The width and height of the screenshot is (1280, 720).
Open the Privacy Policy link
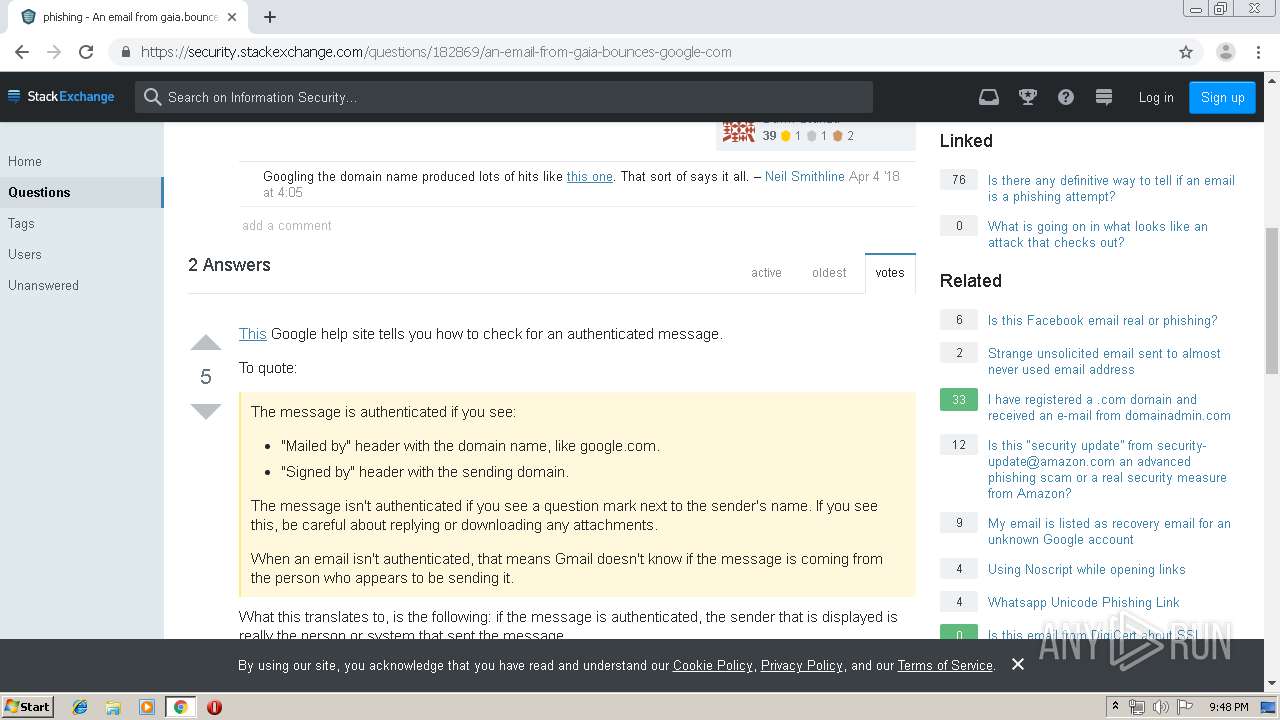(x=802, y=665)
